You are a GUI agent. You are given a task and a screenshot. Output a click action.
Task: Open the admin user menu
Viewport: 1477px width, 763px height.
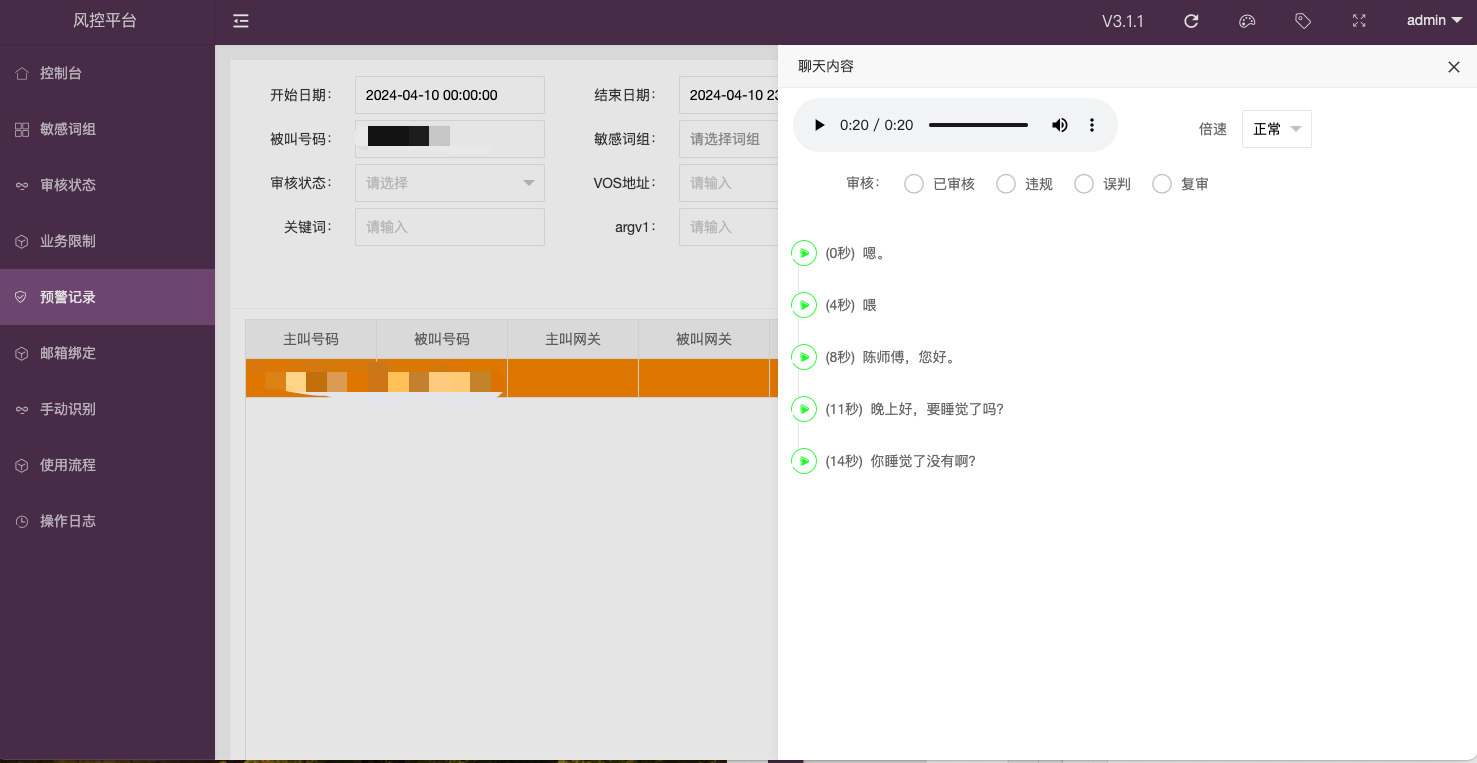1434,20
